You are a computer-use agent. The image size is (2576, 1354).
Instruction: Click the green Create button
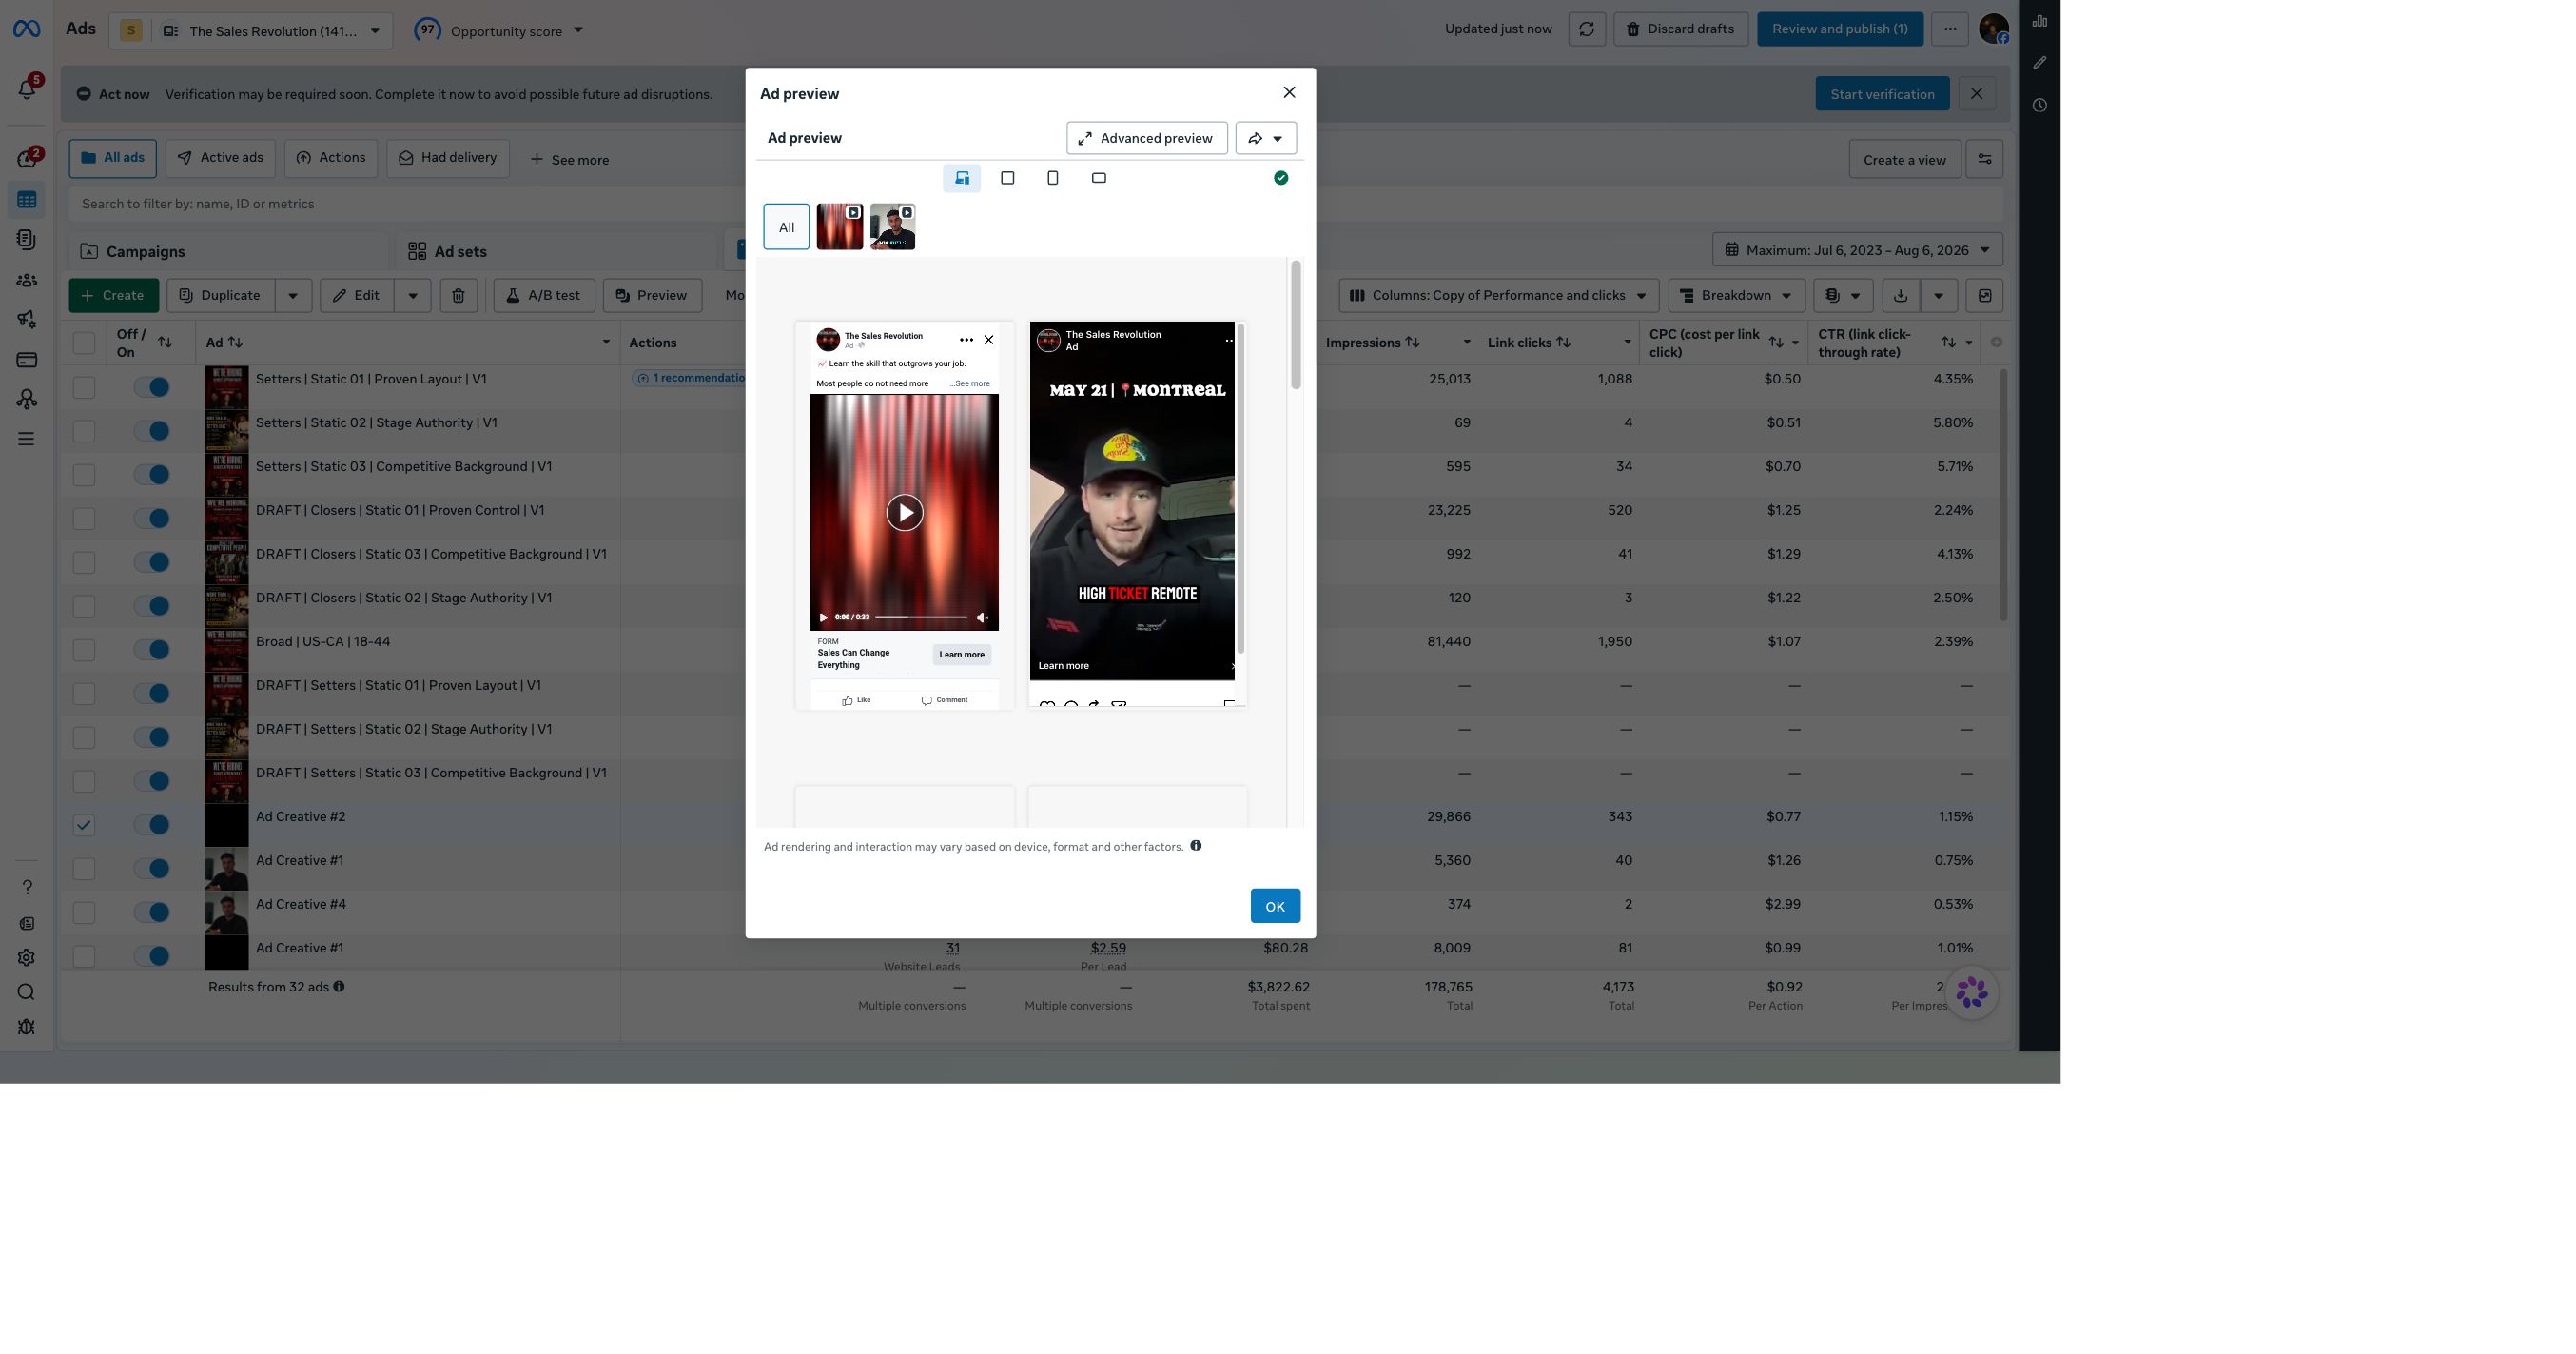tap(114, 295)
